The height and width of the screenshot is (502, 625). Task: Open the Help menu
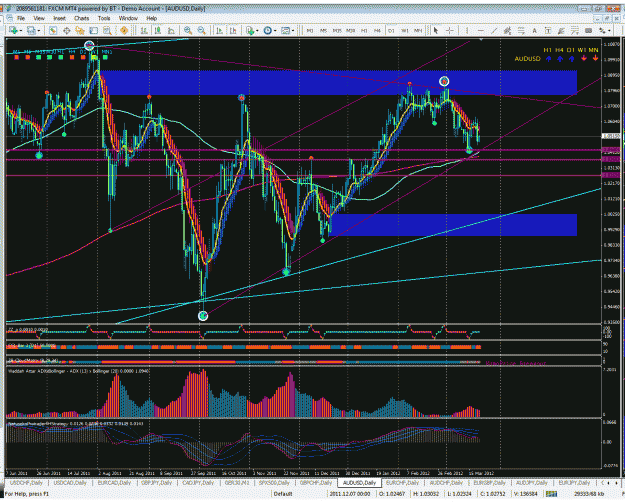coord(151,18)
